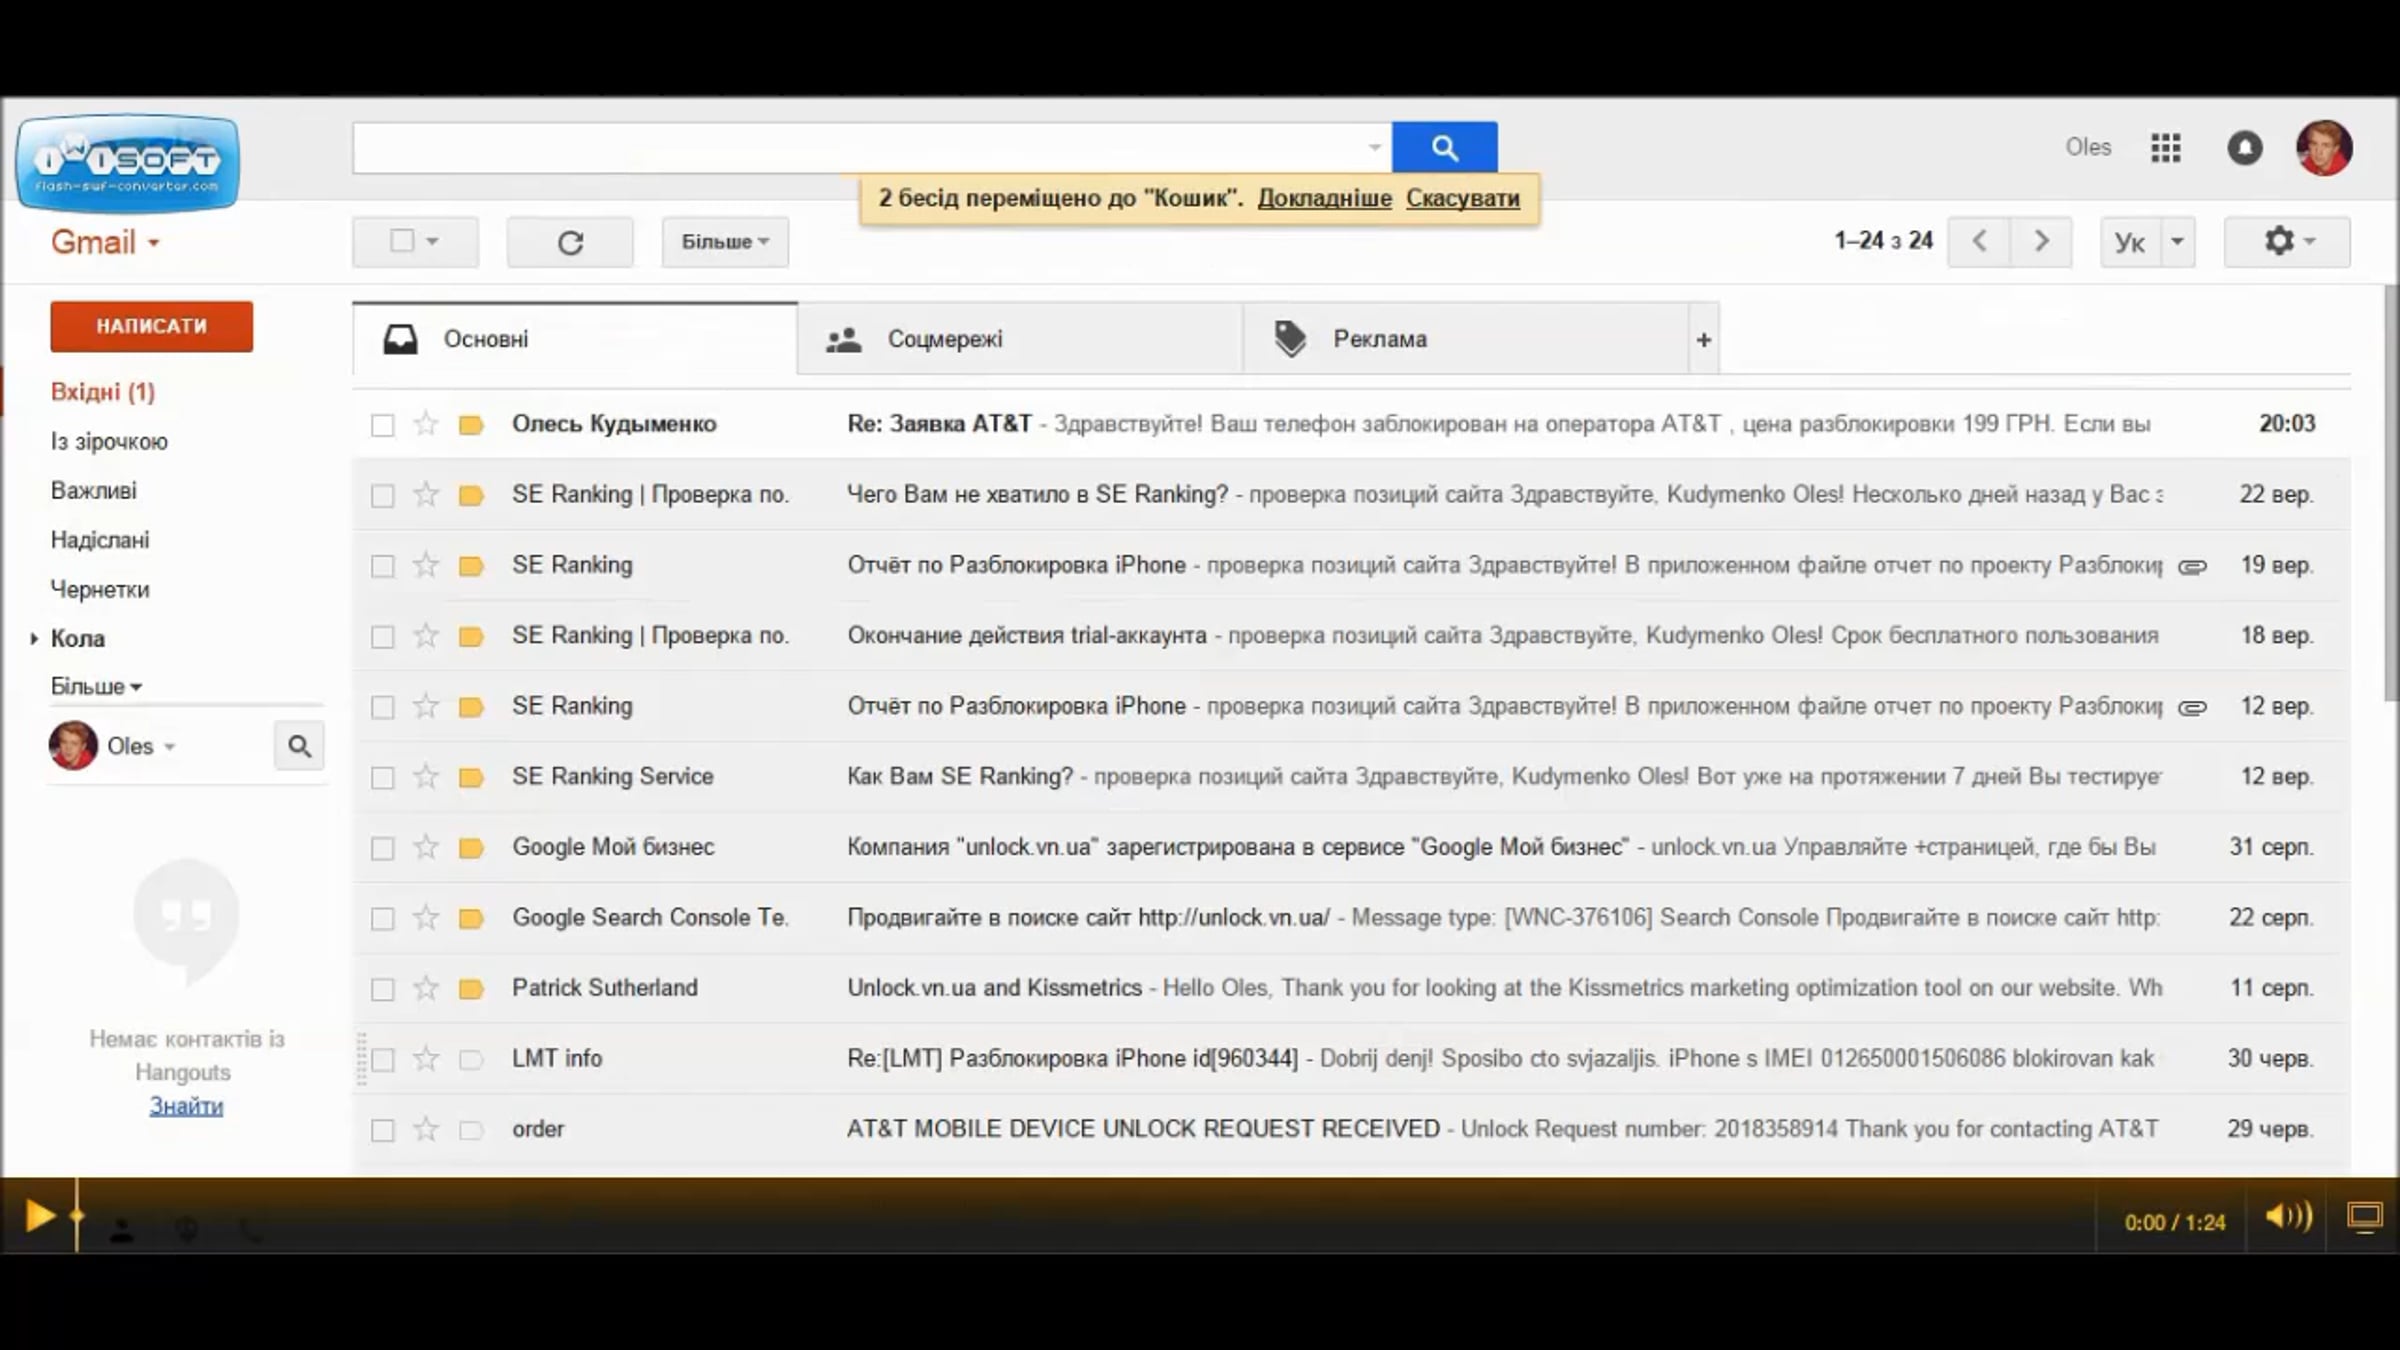Star the email from order
The image size is (2400, 1350).
click(x=426, y=1129)
